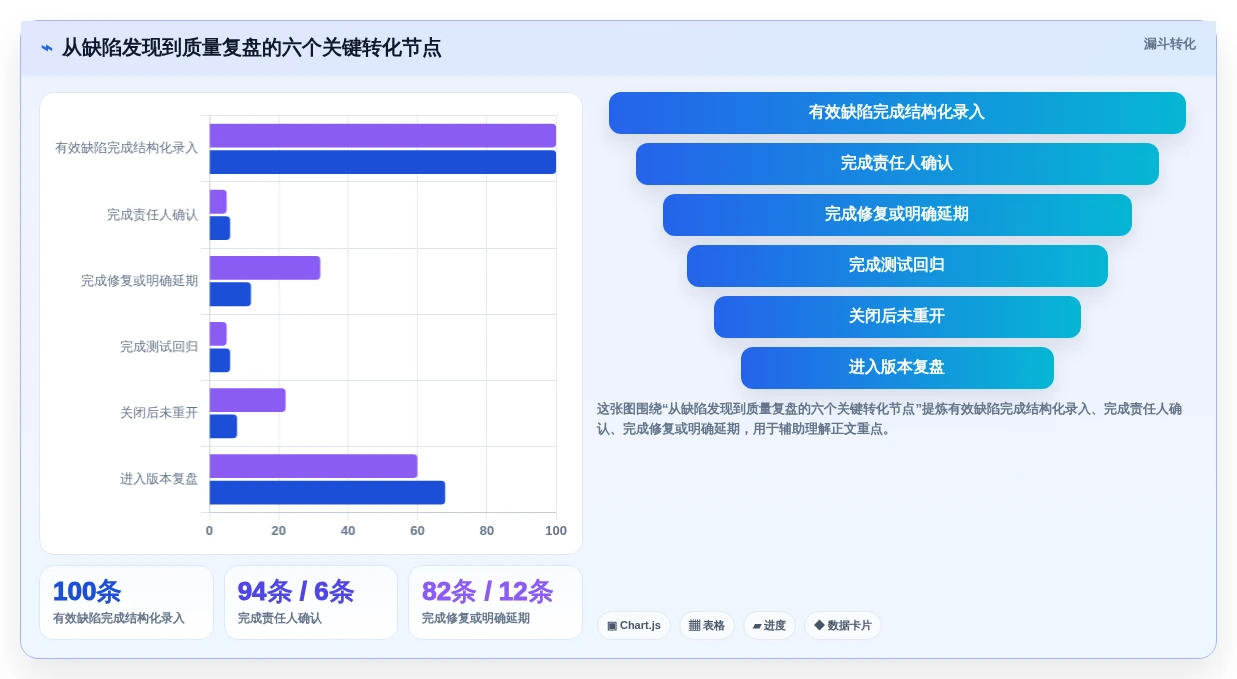This screenshot has width=1237, height=679.
Task: Select funnel stage 完成测试回归
Action: [897, 266]
